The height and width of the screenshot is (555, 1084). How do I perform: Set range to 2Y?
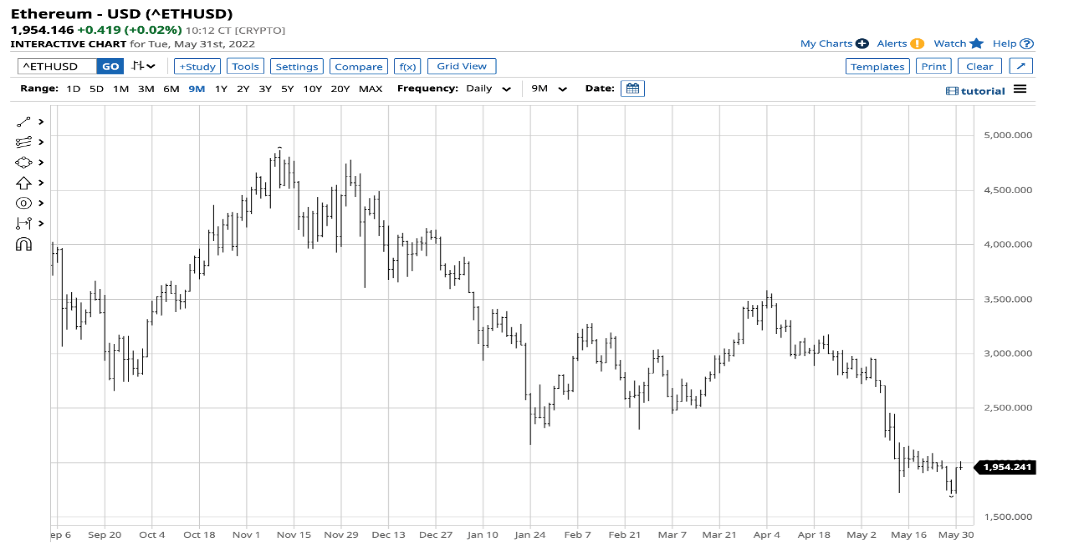243,89
